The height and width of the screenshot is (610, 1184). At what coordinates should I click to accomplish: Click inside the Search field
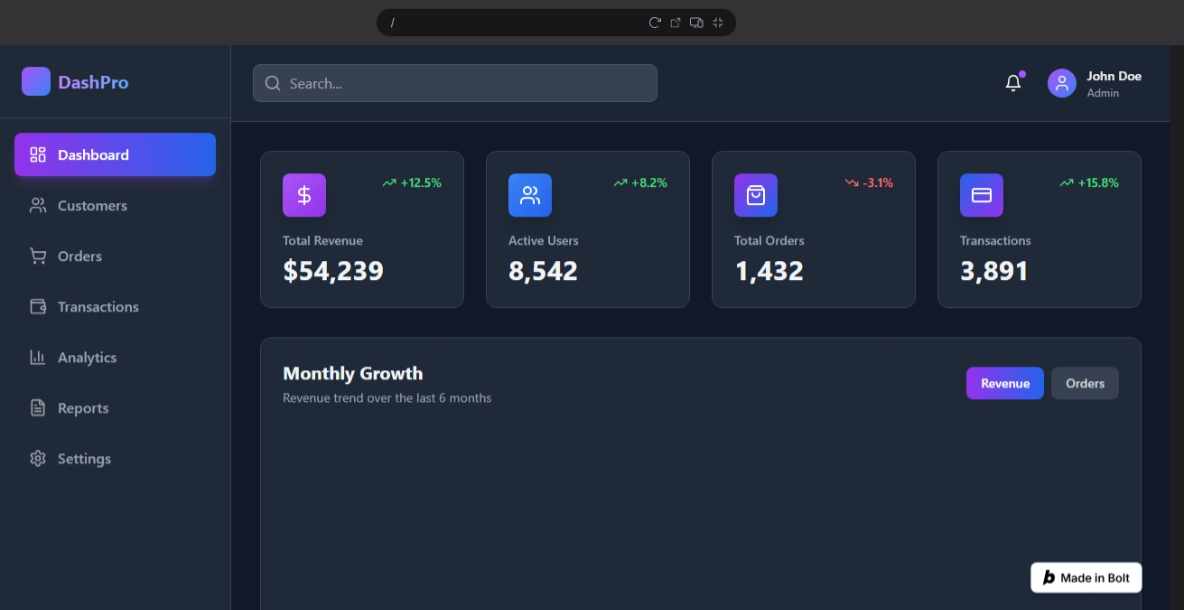455,83
